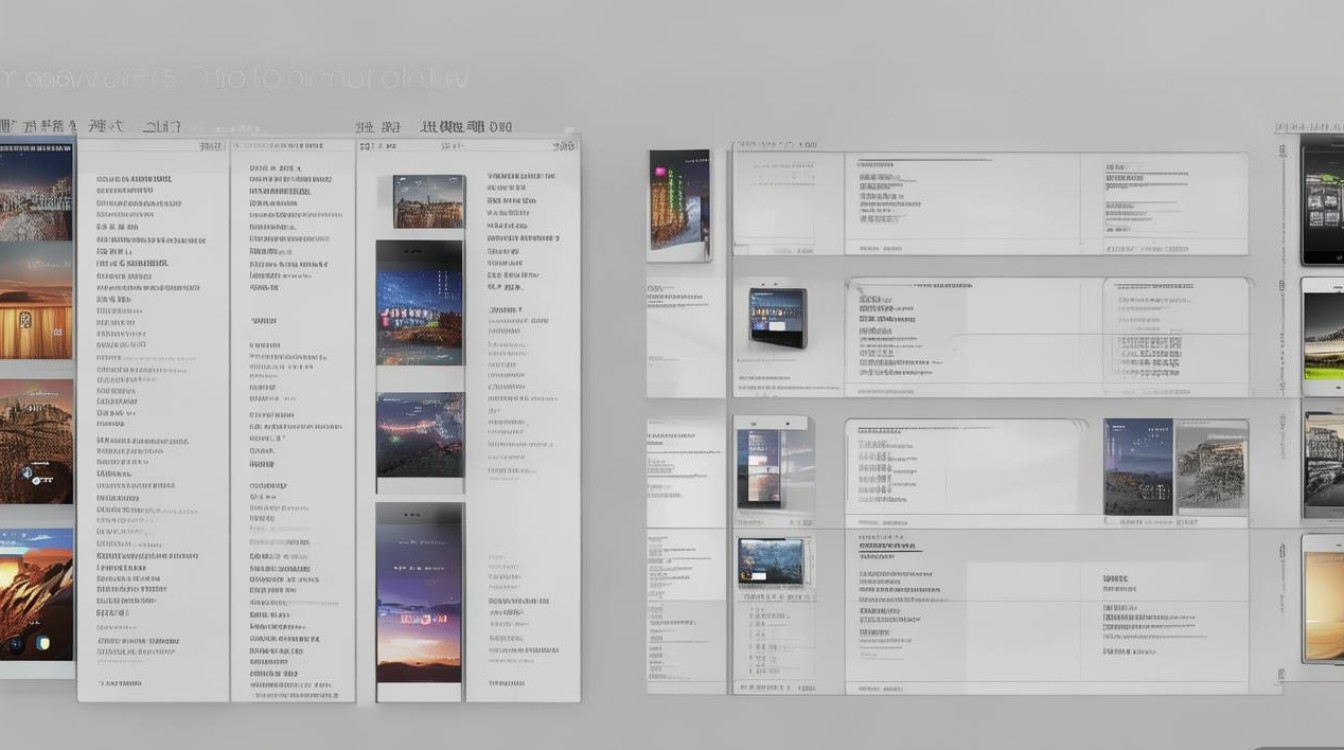Open the tilted colorful booklet cover image
The height and width of the screenshot is (750, 1344).
coord(678,203)
